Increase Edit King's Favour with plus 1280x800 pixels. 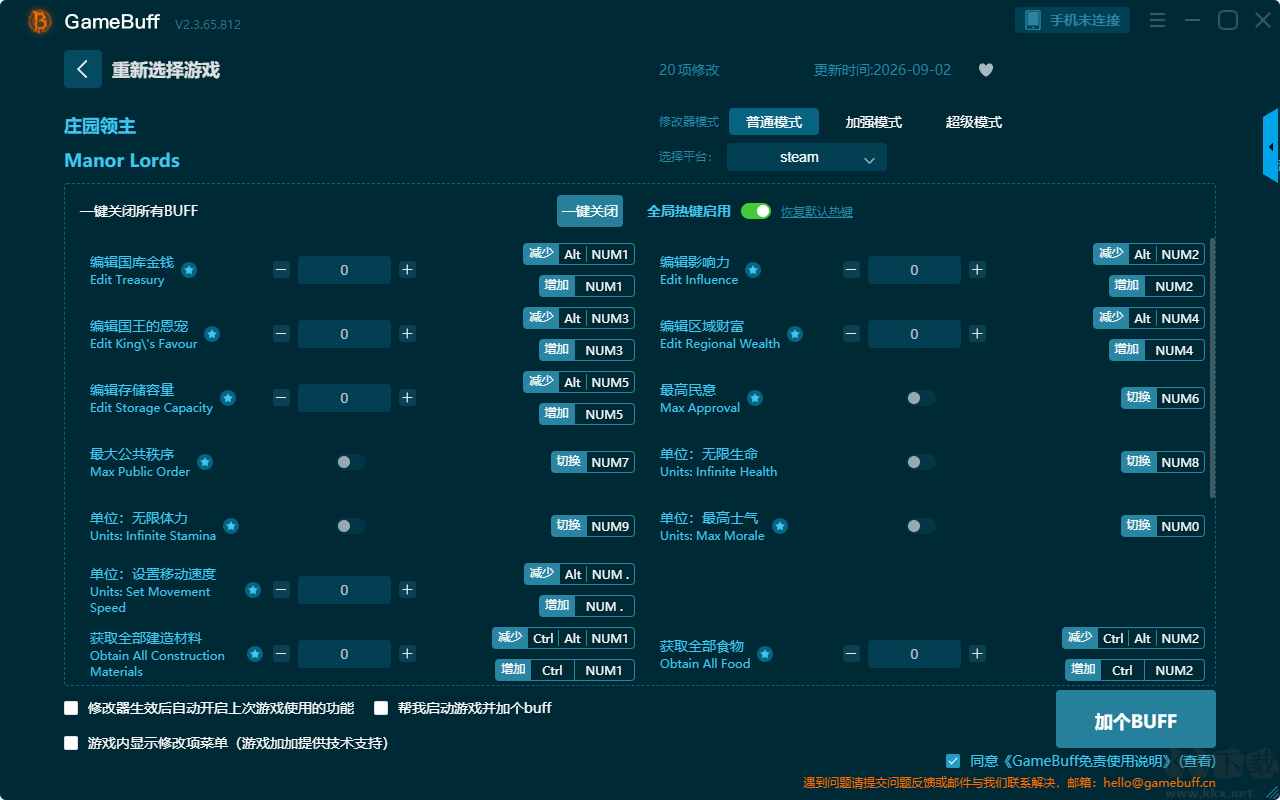pyautogui.click(x=407, y=334)
